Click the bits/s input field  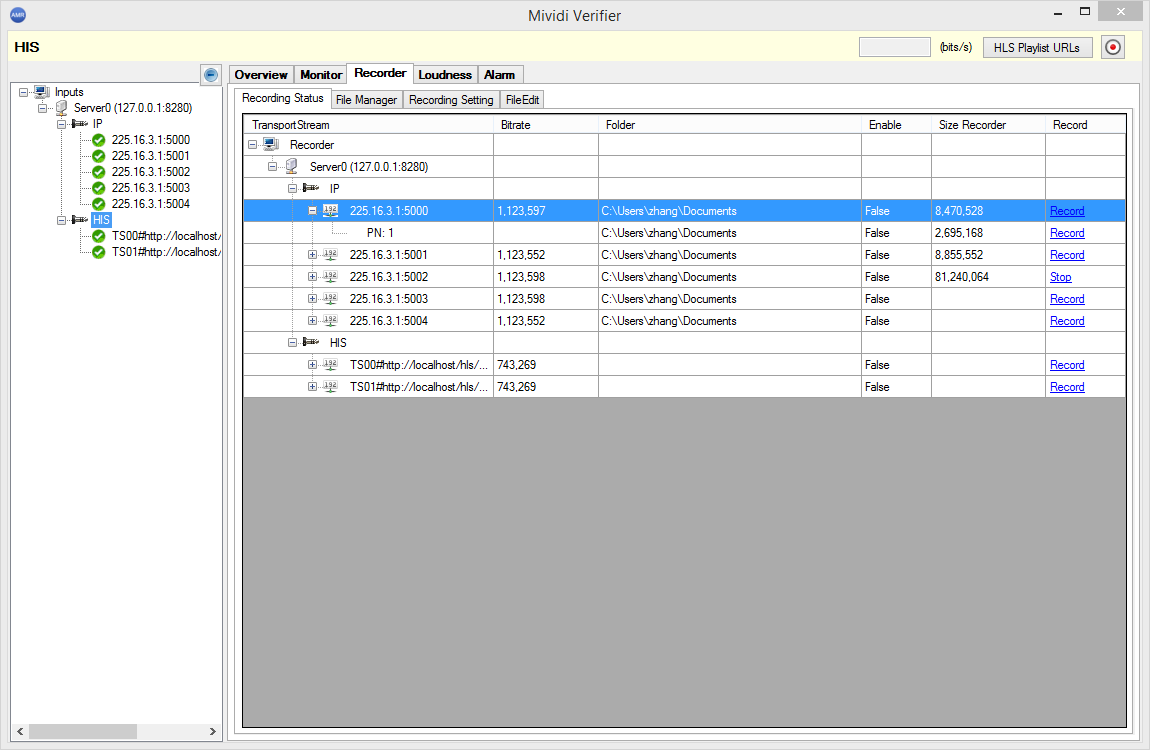pyautogui.click(x=894, y=47)
